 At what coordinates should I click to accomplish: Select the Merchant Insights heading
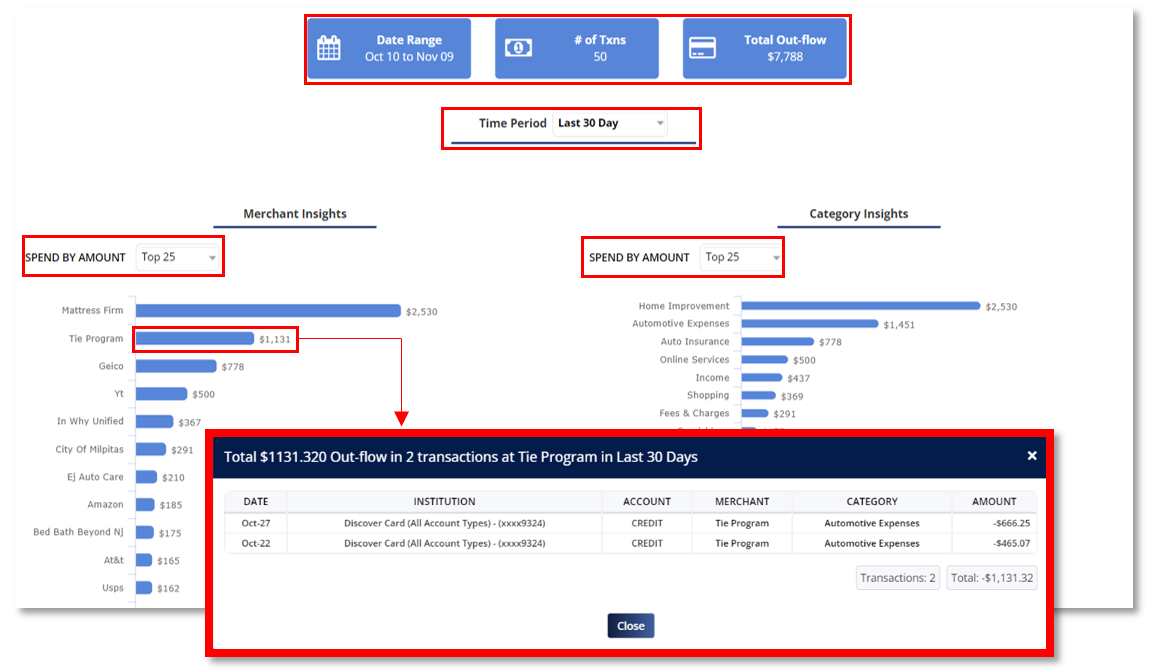[295, 214]
